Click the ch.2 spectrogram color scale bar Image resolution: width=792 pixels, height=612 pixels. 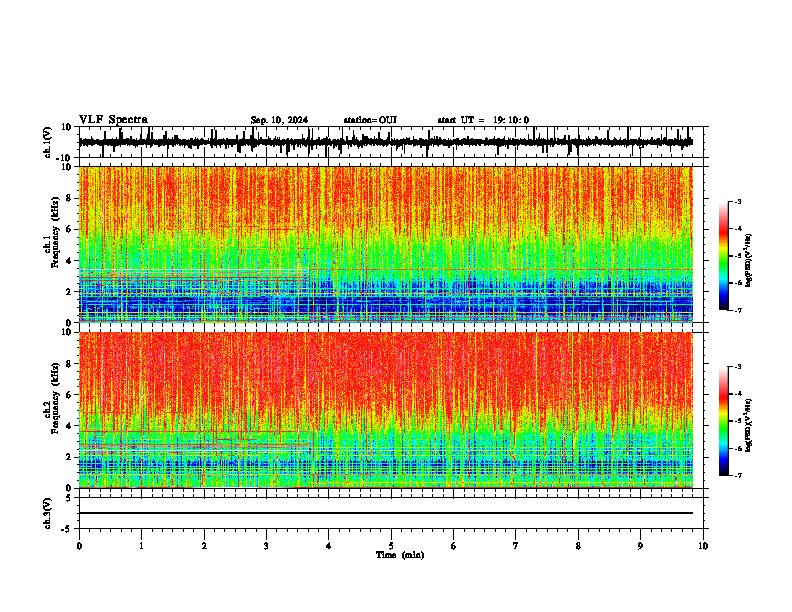tap(724, 421)
